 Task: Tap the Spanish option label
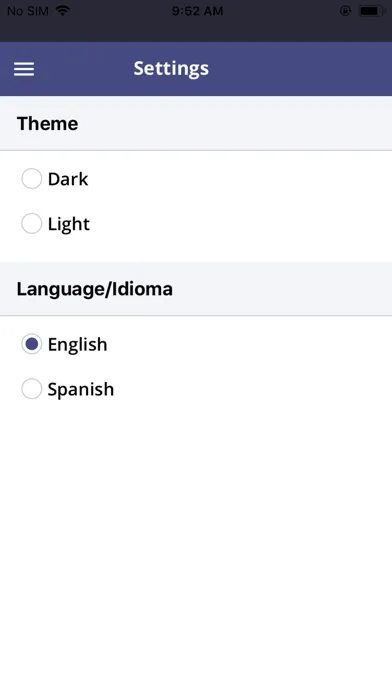(x=81, y=389)
